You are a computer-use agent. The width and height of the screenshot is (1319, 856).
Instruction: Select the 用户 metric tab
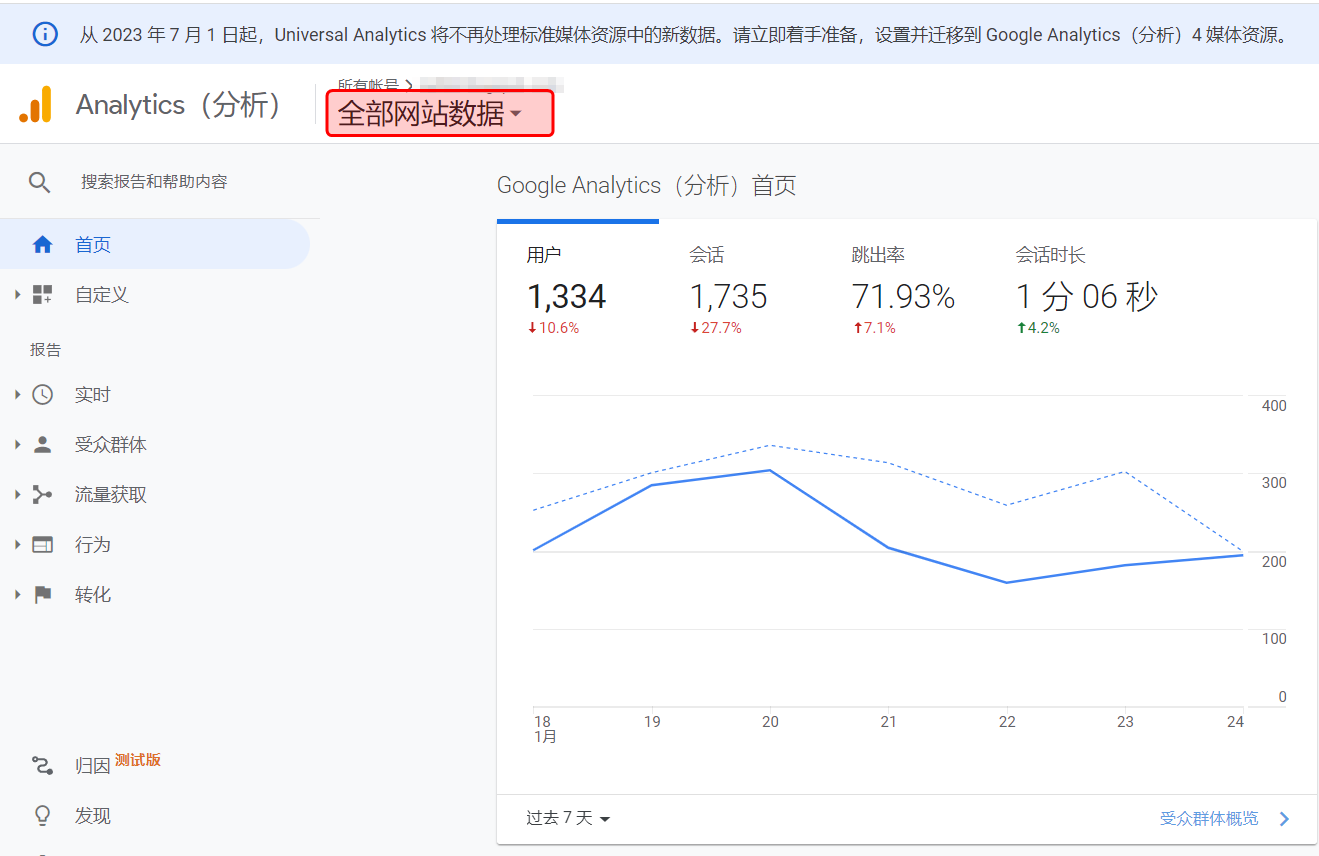(566, 290)
